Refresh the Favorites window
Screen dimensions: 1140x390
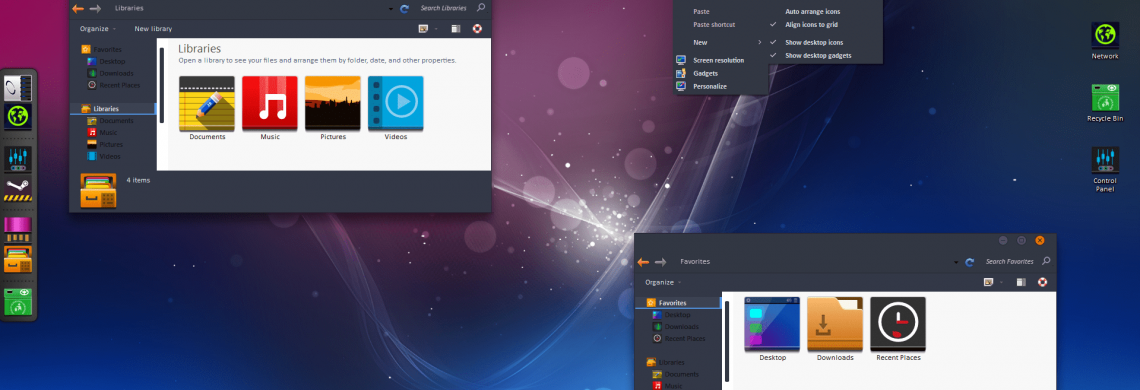pos(970,262)
